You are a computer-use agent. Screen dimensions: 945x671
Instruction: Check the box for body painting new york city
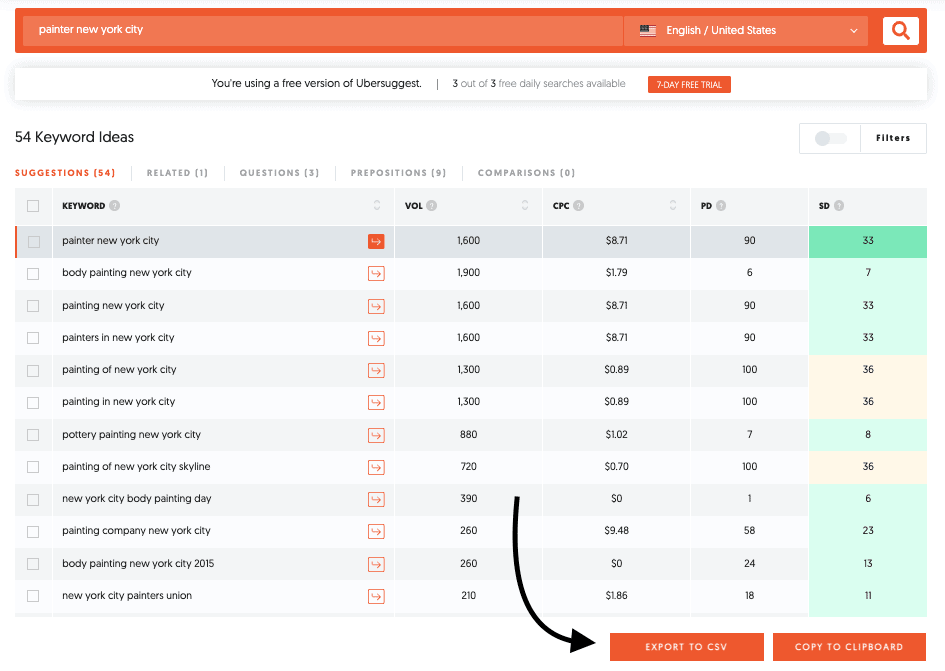click(x=33, y=274)
